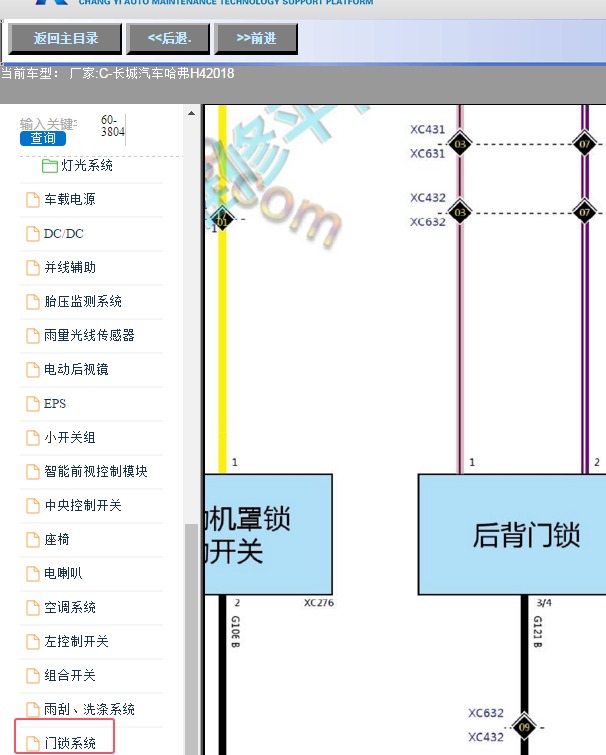Screen dimensions: 606x755
Task: Click the XC431 connector label
Action: [427, 130]
